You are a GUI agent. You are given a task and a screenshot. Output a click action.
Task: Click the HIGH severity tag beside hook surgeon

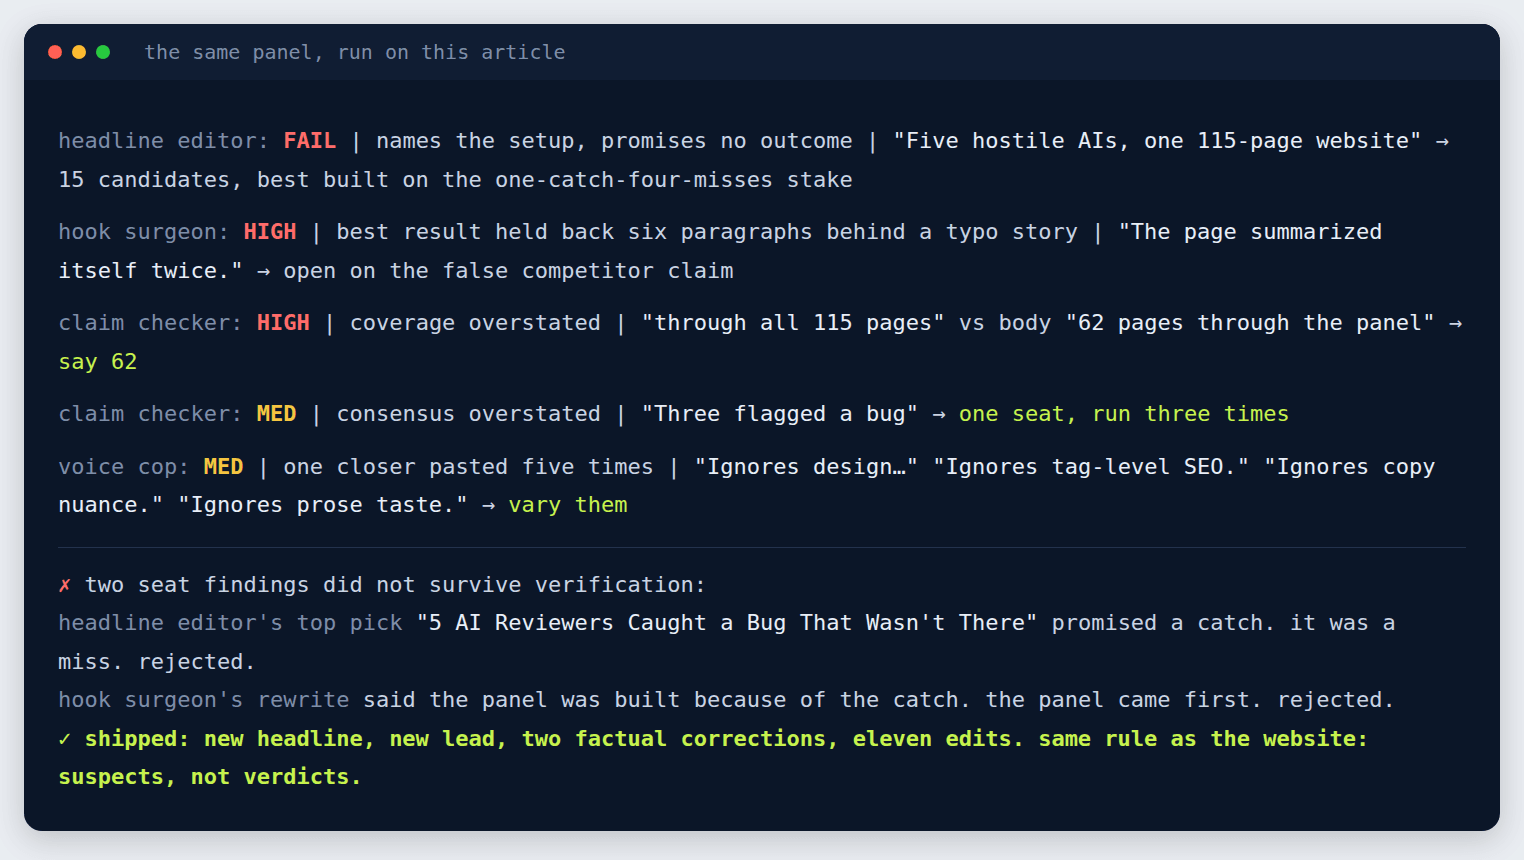tap(270, 232)
